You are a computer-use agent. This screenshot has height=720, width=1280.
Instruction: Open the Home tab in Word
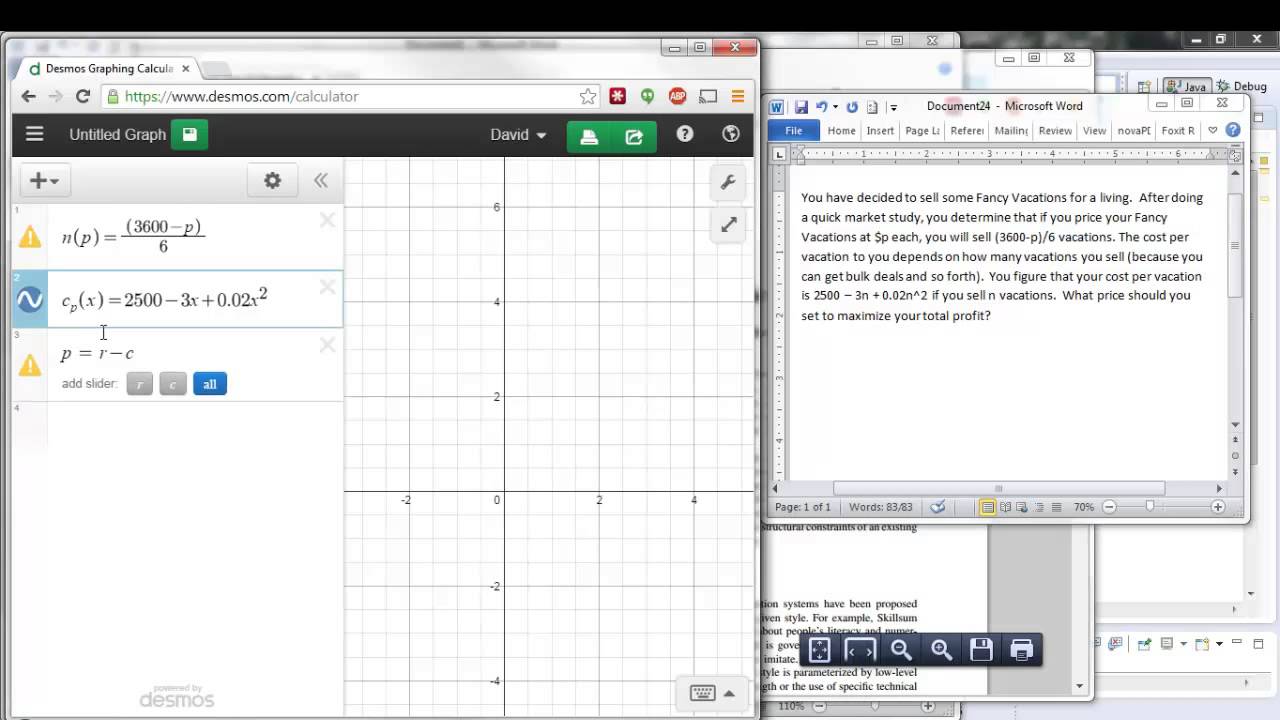pos(841,130)
